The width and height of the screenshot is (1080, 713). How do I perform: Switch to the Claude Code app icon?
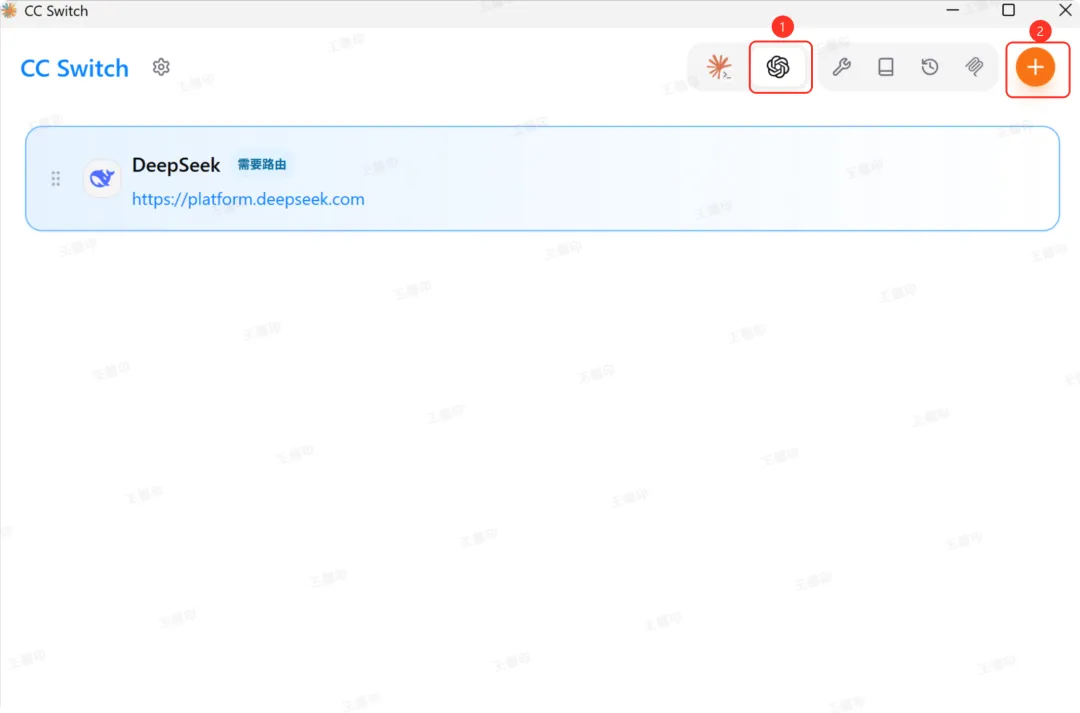pos(718,67)
